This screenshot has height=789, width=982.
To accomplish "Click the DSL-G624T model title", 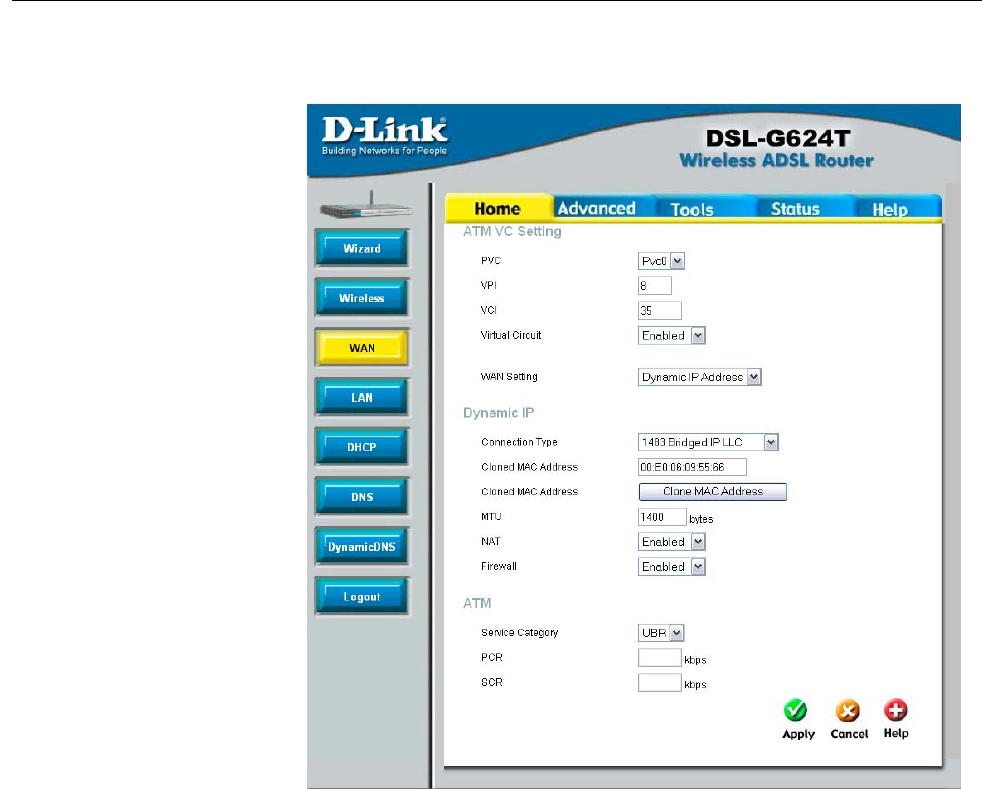I will (778, 138).
